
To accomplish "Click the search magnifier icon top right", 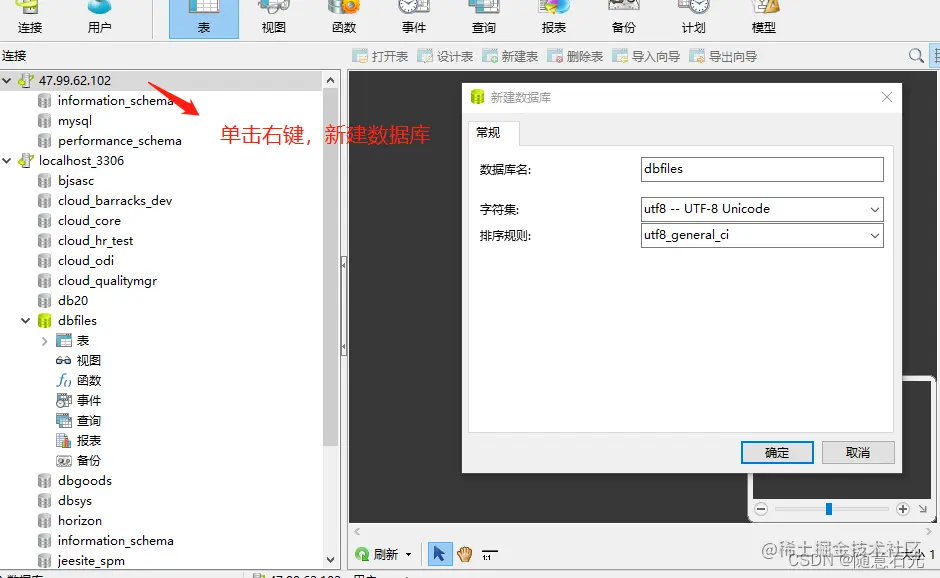I will pyautogui.click(x=916, y=56).
